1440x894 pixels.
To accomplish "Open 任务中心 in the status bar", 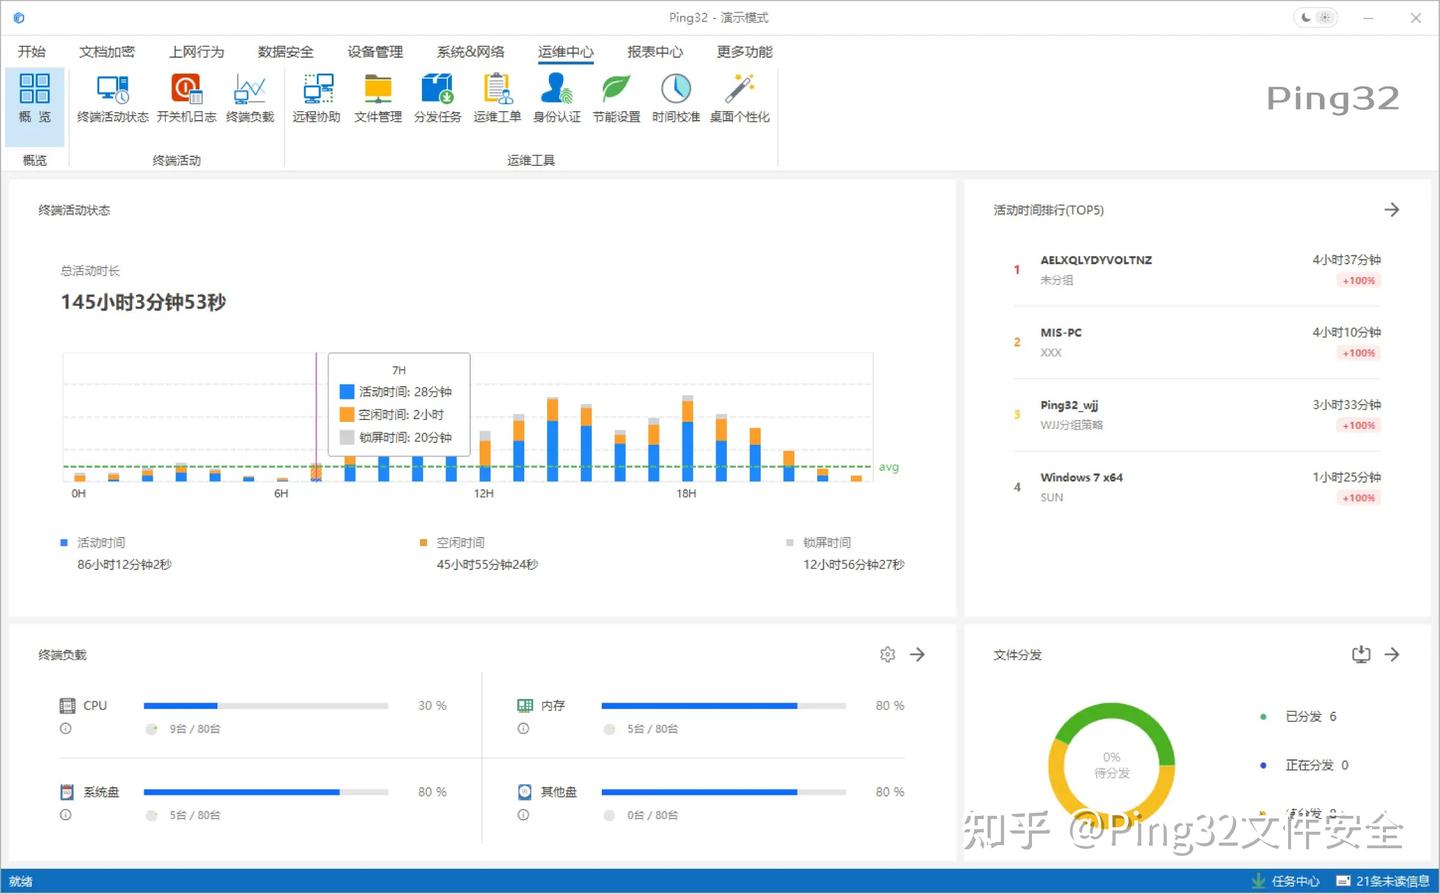I will [x=1295, y=881].
